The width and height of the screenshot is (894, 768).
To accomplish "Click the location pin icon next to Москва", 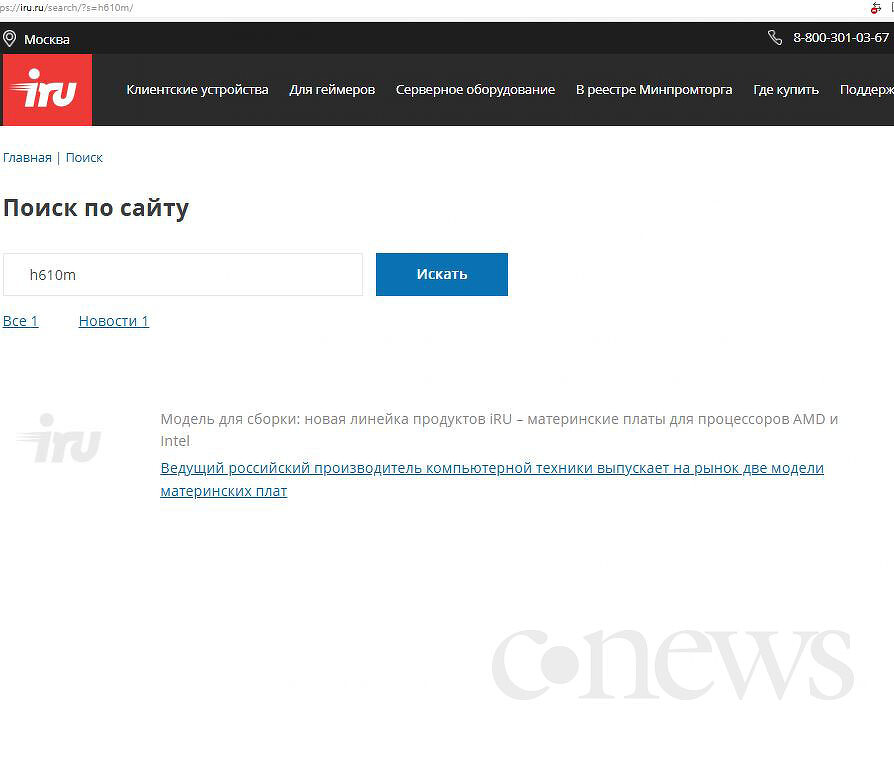I will tap(10, 39).
